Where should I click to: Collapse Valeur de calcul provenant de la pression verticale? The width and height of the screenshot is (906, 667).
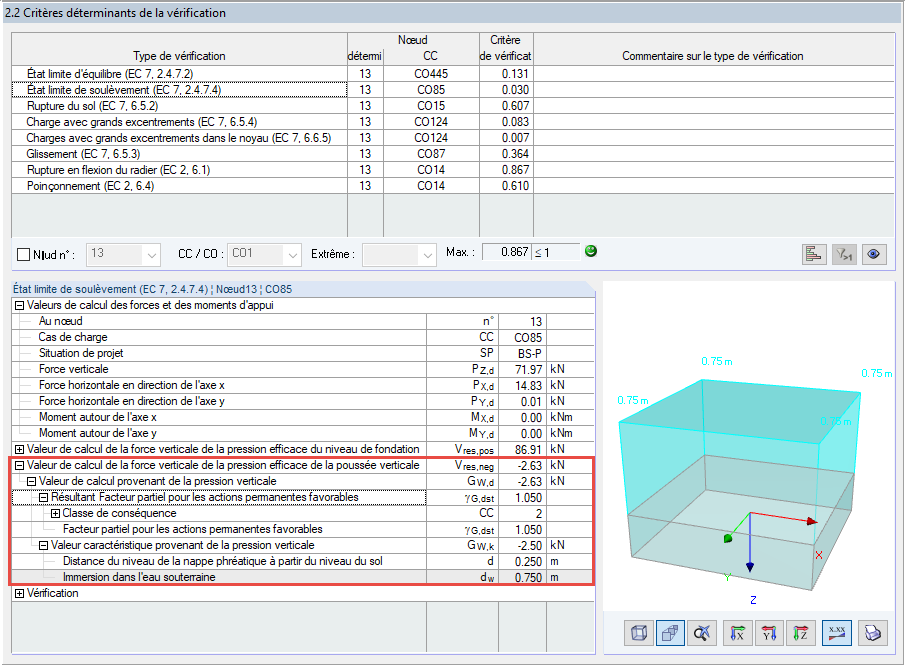[31, 481]
